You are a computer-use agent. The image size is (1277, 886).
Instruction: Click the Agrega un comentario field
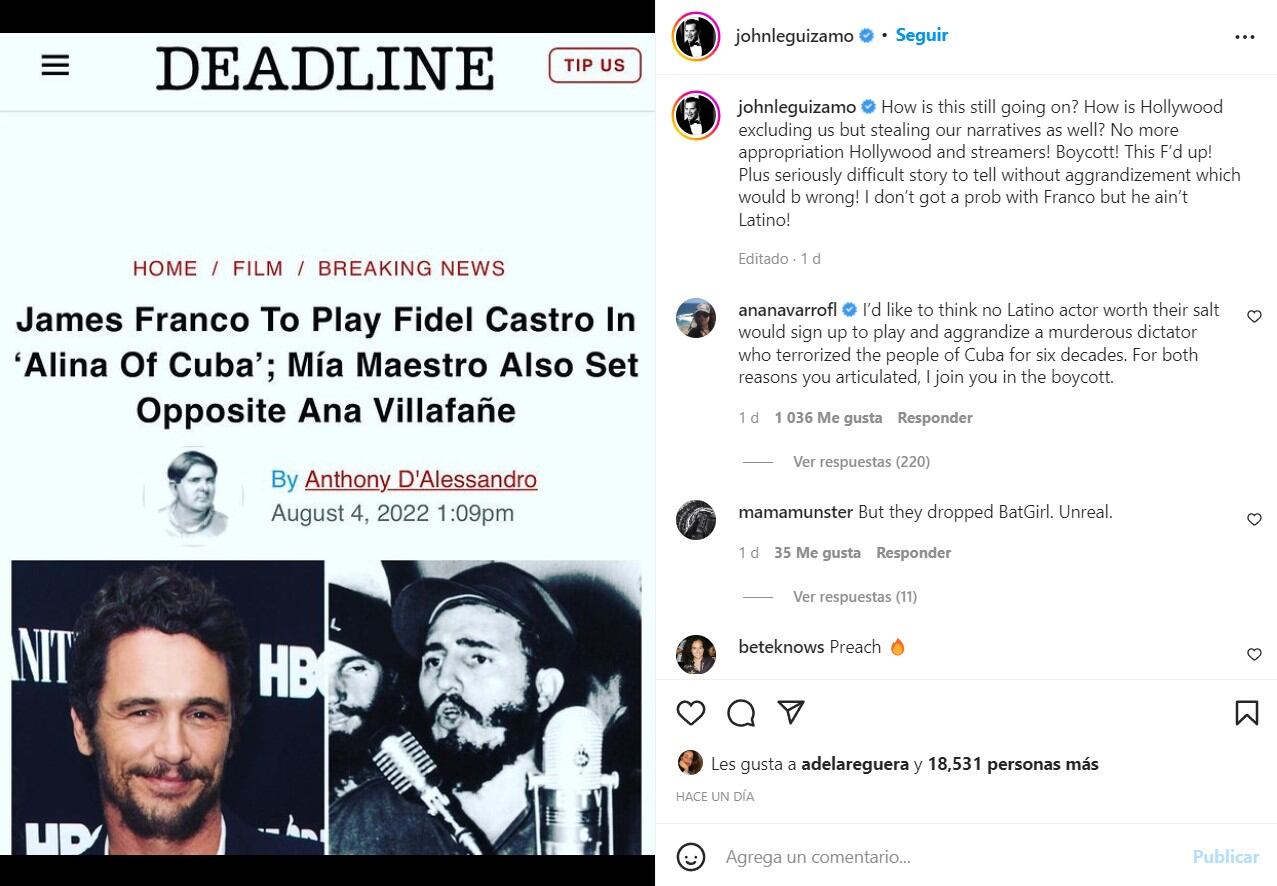pyautogui.click(x=950, y=857)
